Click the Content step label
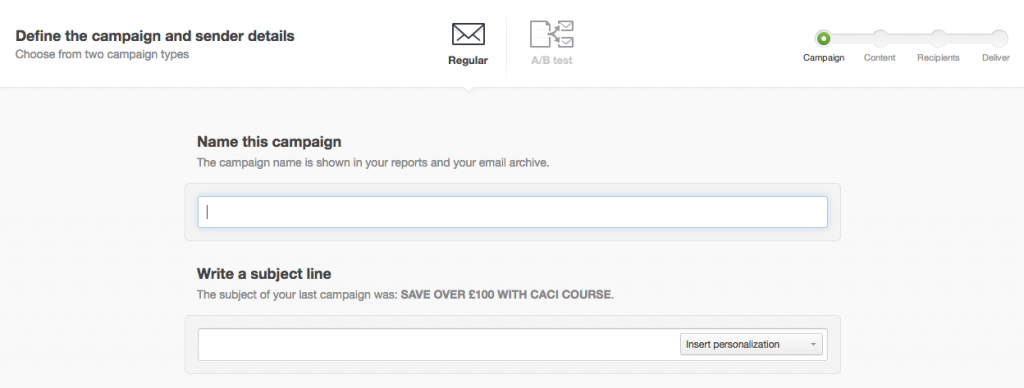The height and width of the screenshot is (388, 1024). (x=880, y=57)
